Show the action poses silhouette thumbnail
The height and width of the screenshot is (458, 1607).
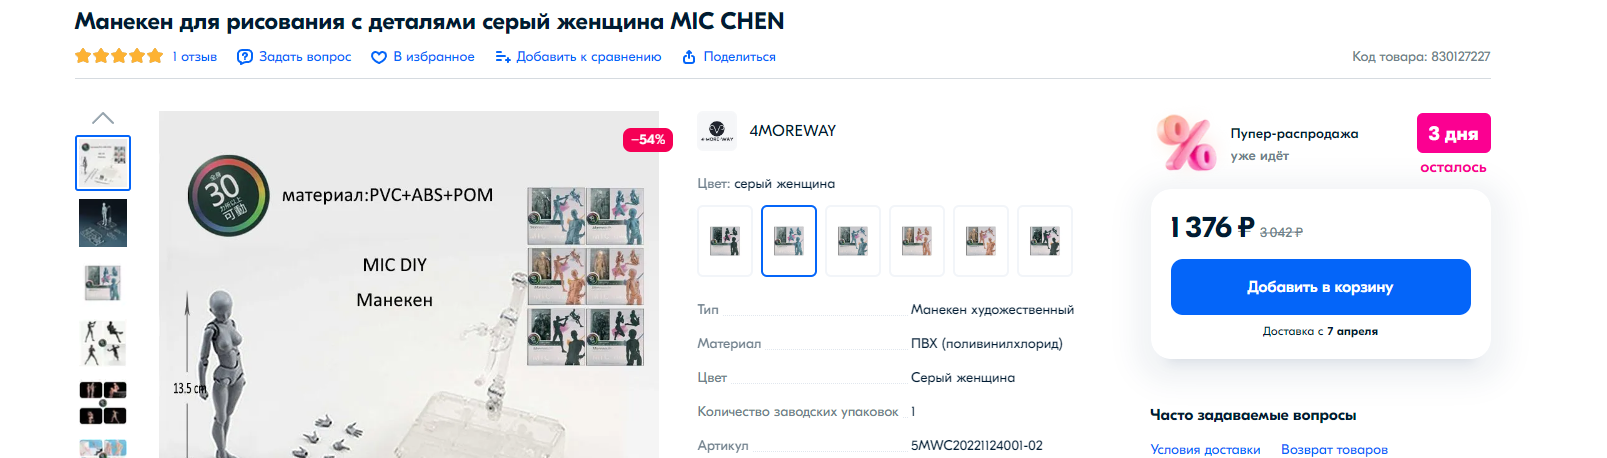[x=103, y=343]
